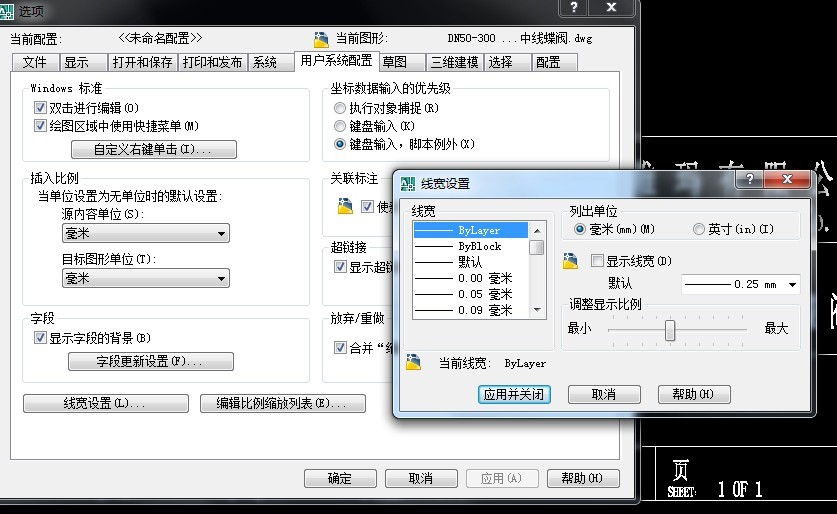Select 0.09 毫米 lineweight
The image size is (837, 514).
tap(471, 310)
